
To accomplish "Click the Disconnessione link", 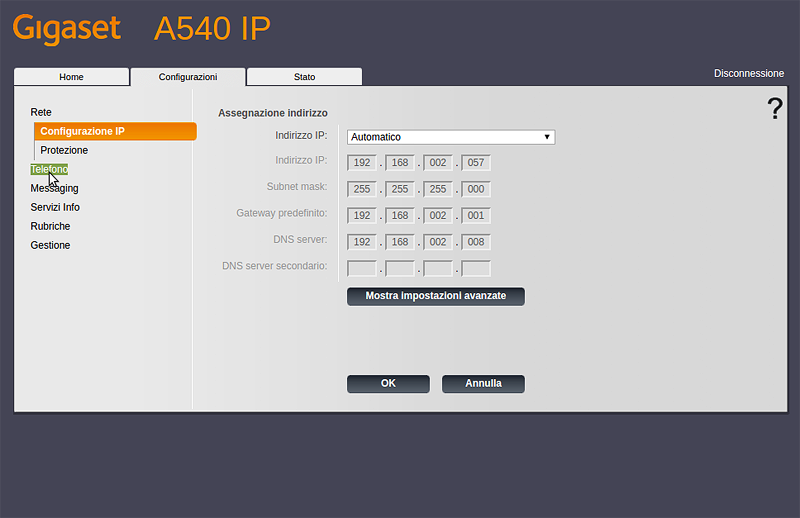I will pos(748,73).
